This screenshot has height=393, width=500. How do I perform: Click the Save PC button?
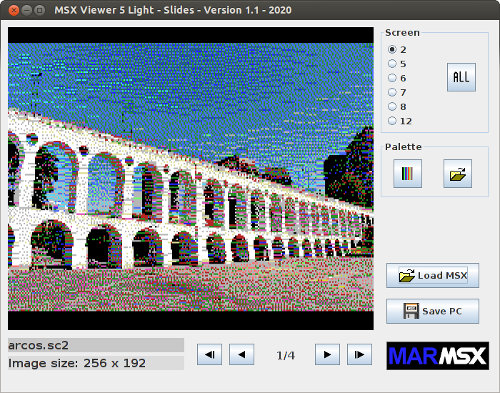[x=433, y=311]
